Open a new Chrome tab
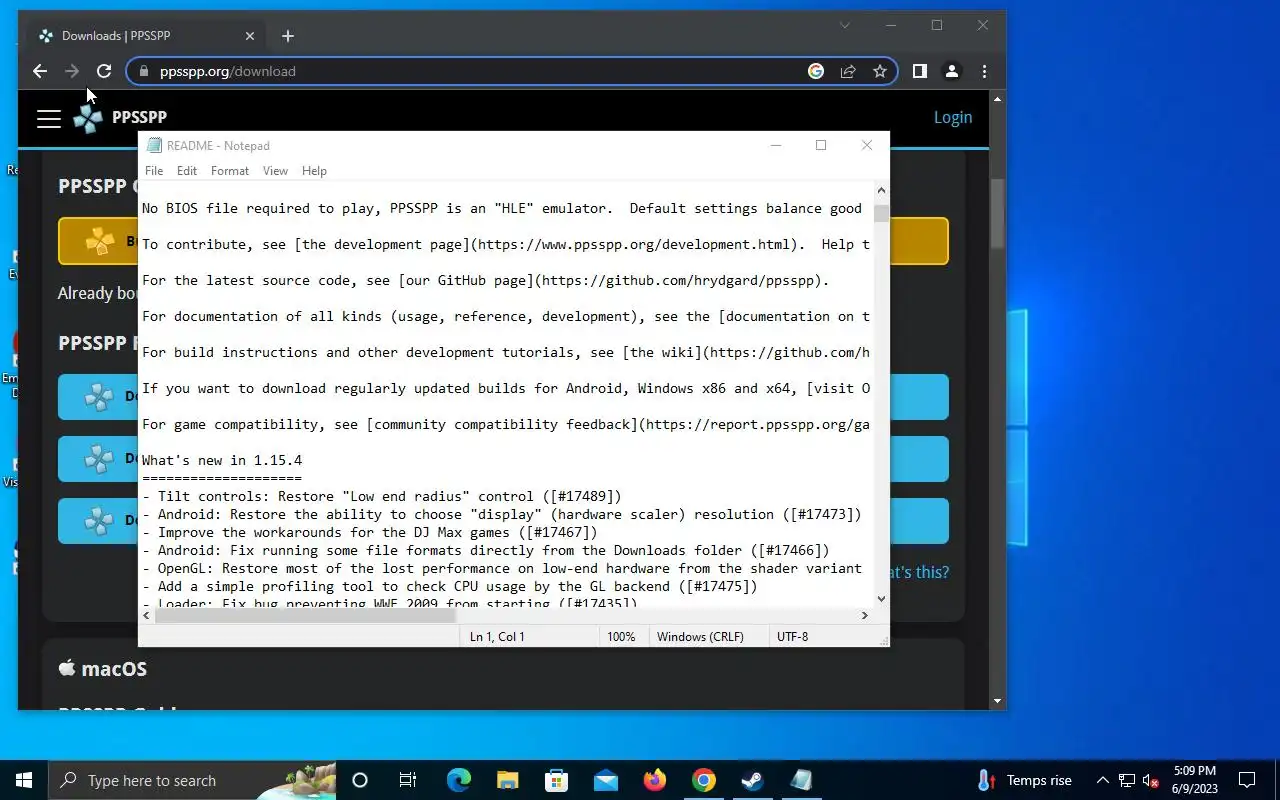 288,36
